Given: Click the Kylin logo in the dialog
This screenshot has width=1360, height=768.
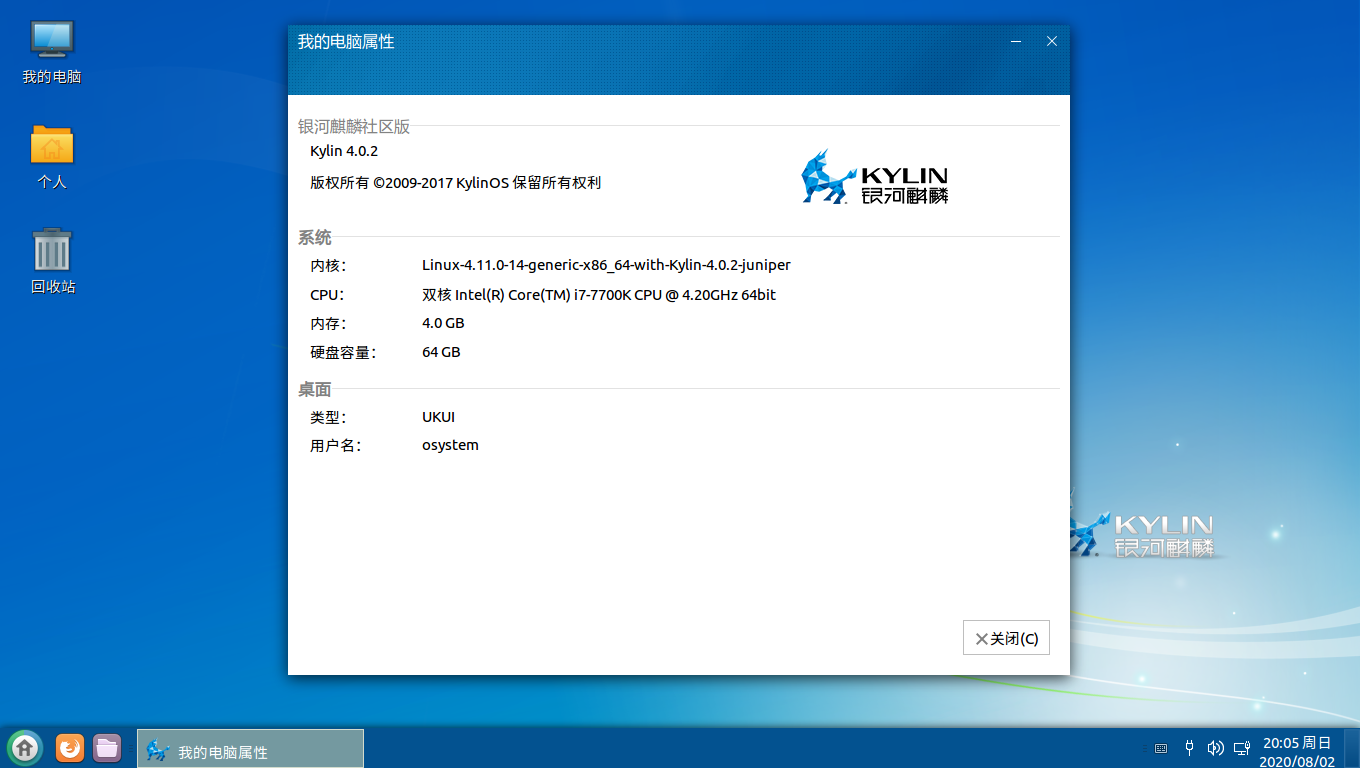Looking at the screenshot, I should 875,176.
